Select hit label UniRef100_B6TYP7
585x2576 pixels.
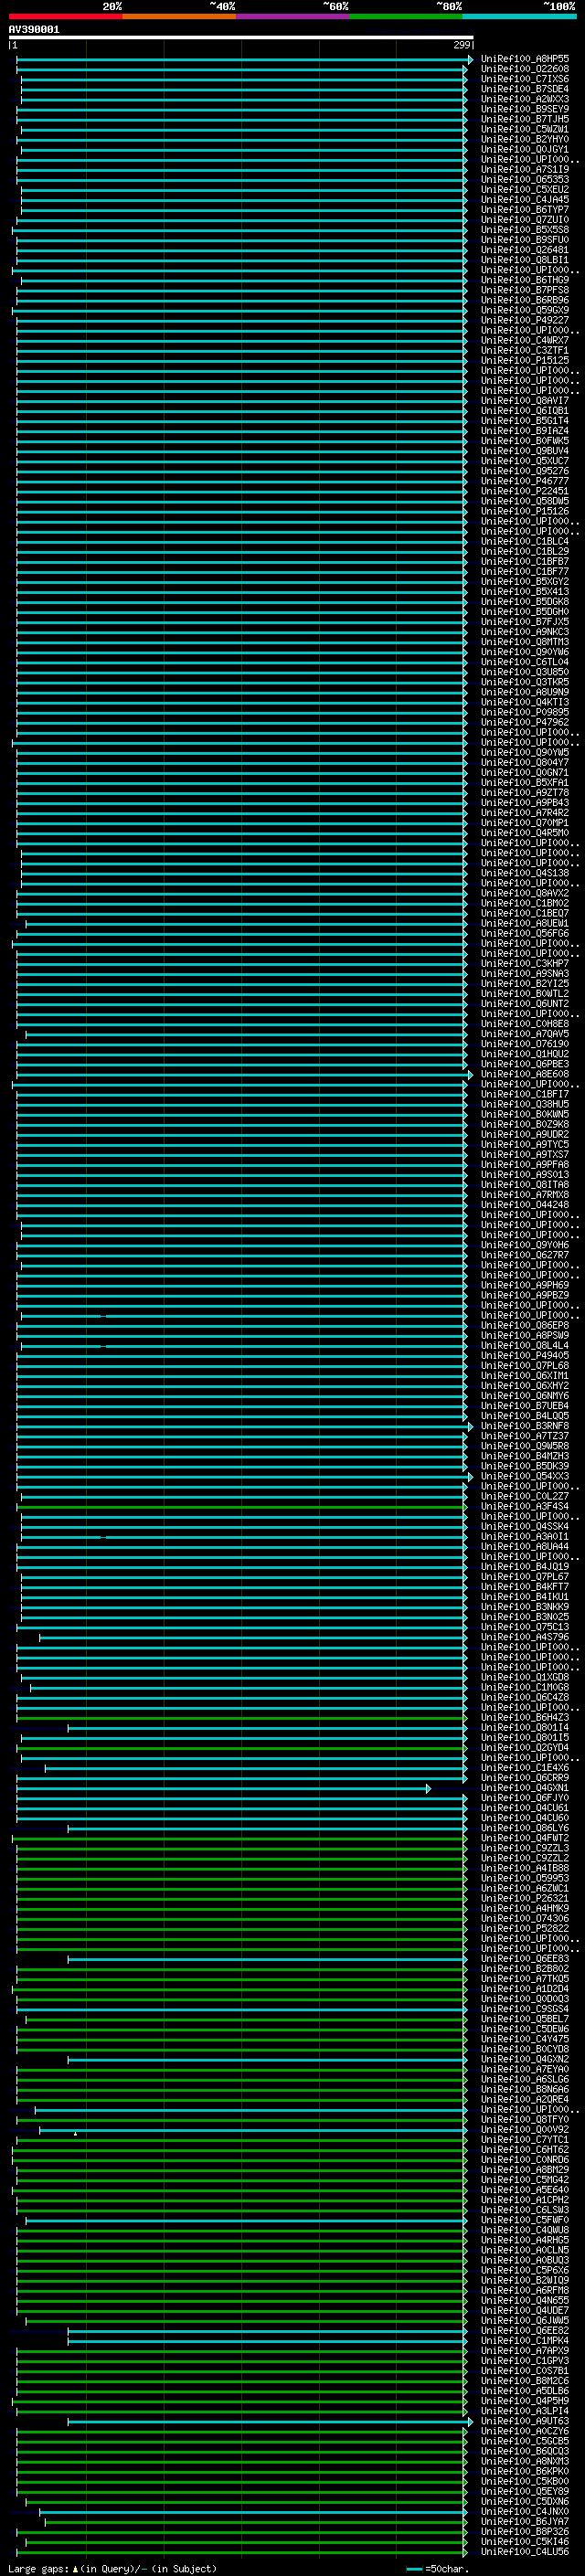(x=525, y=210)
